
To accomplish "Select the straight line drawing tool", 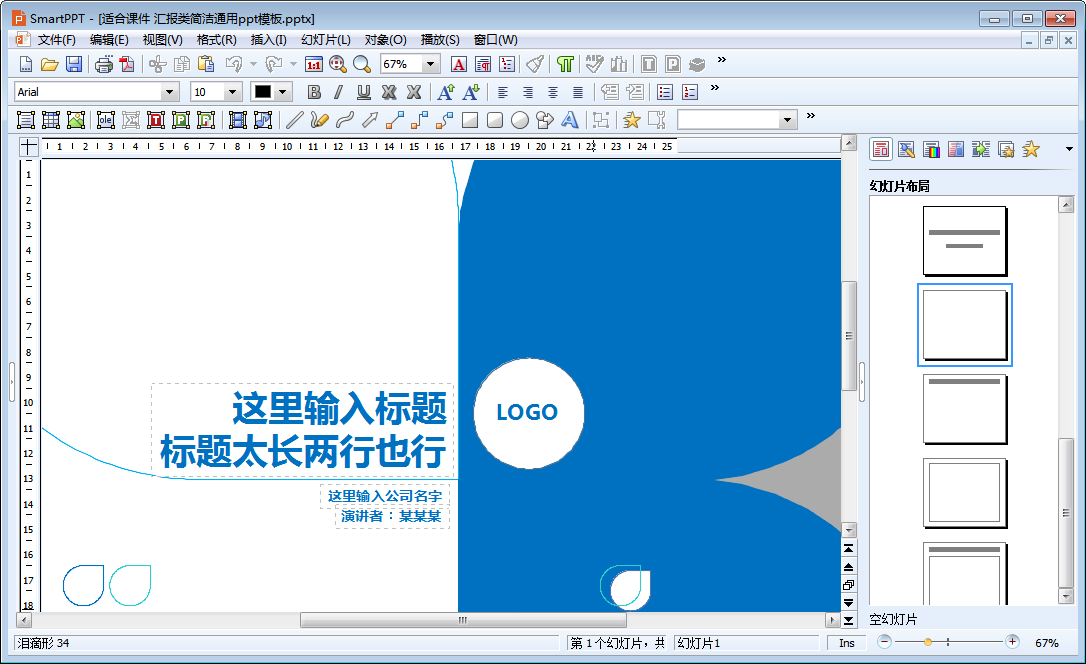I will tap(294, 120).
